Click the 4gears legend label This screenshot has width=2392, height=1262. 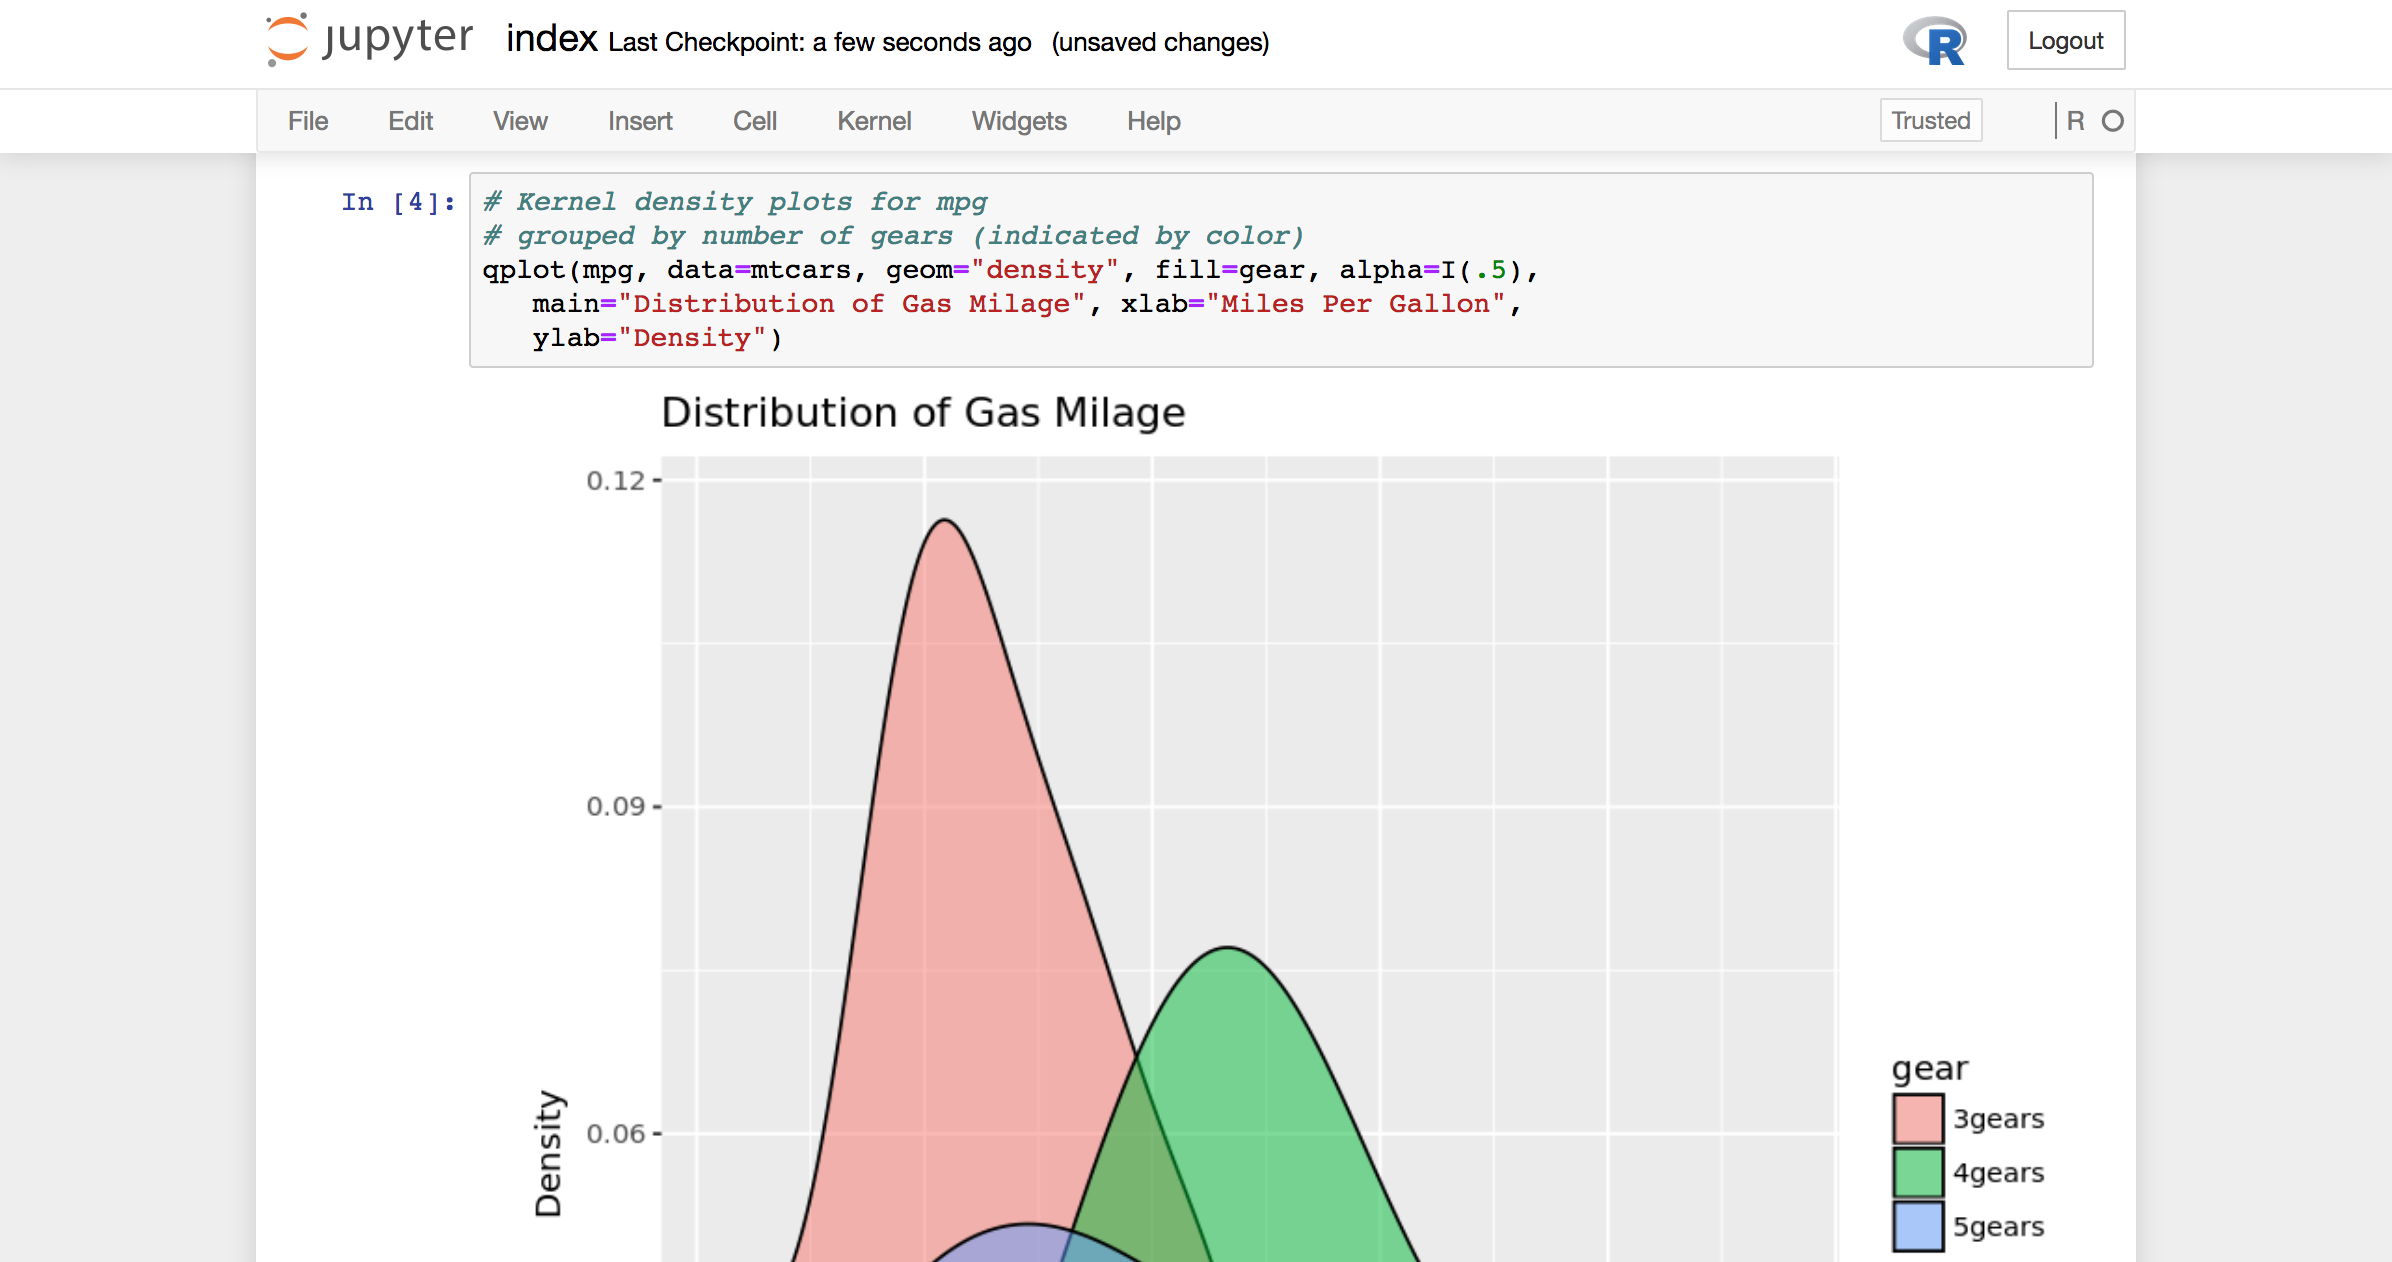[x=1999, y=1173]
